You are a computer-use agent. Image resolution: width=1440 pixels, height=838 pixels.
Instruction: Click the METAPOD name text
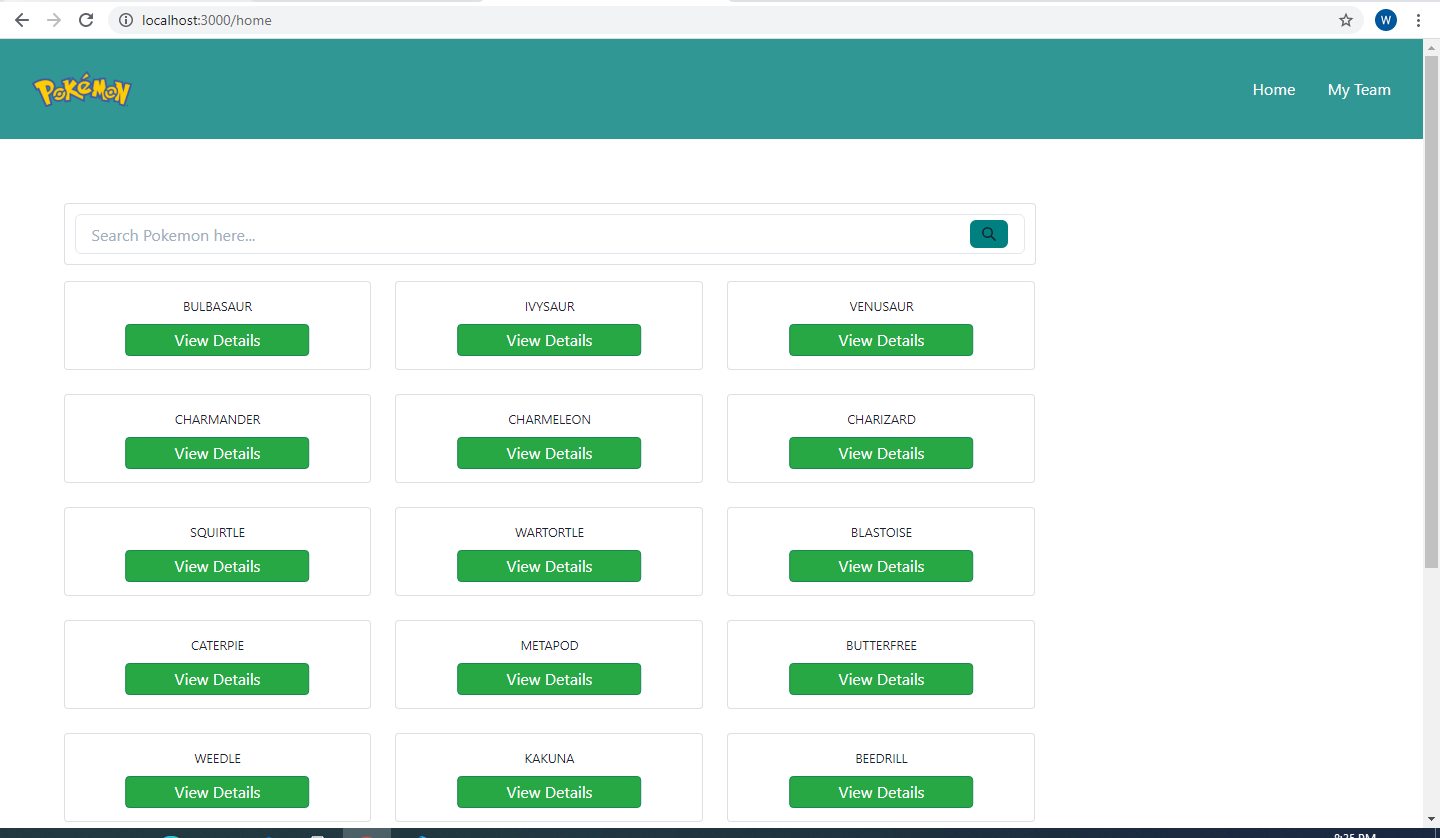[549, 646]
